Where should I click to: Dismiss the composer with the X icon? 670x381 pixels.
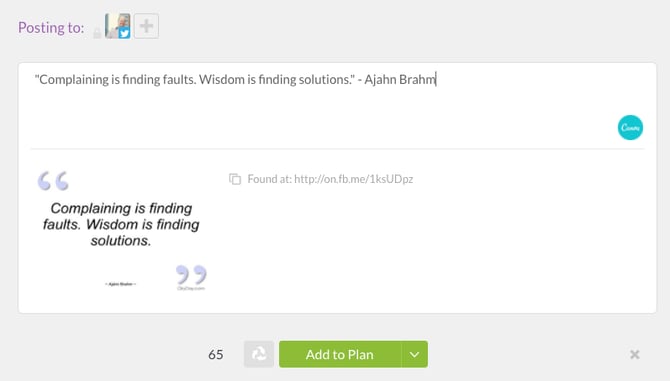click(635, 354)
